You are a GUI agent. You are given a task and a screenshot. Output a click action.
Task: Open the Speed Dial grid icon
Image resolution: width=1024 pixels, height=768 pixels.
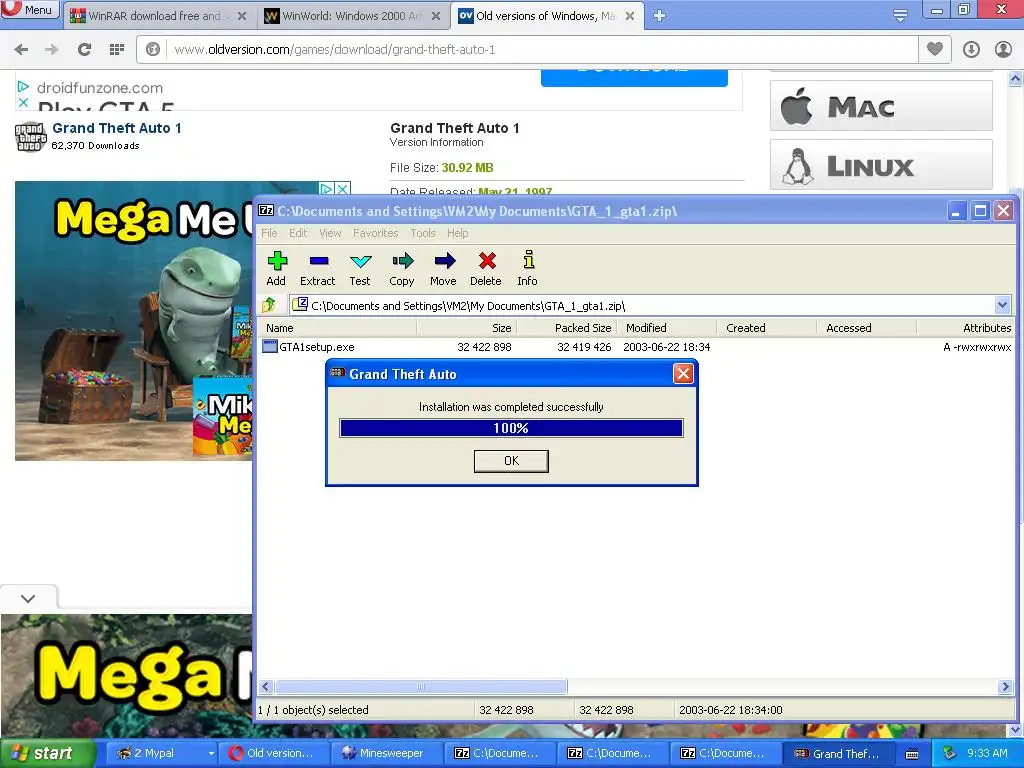pos(117,50)
